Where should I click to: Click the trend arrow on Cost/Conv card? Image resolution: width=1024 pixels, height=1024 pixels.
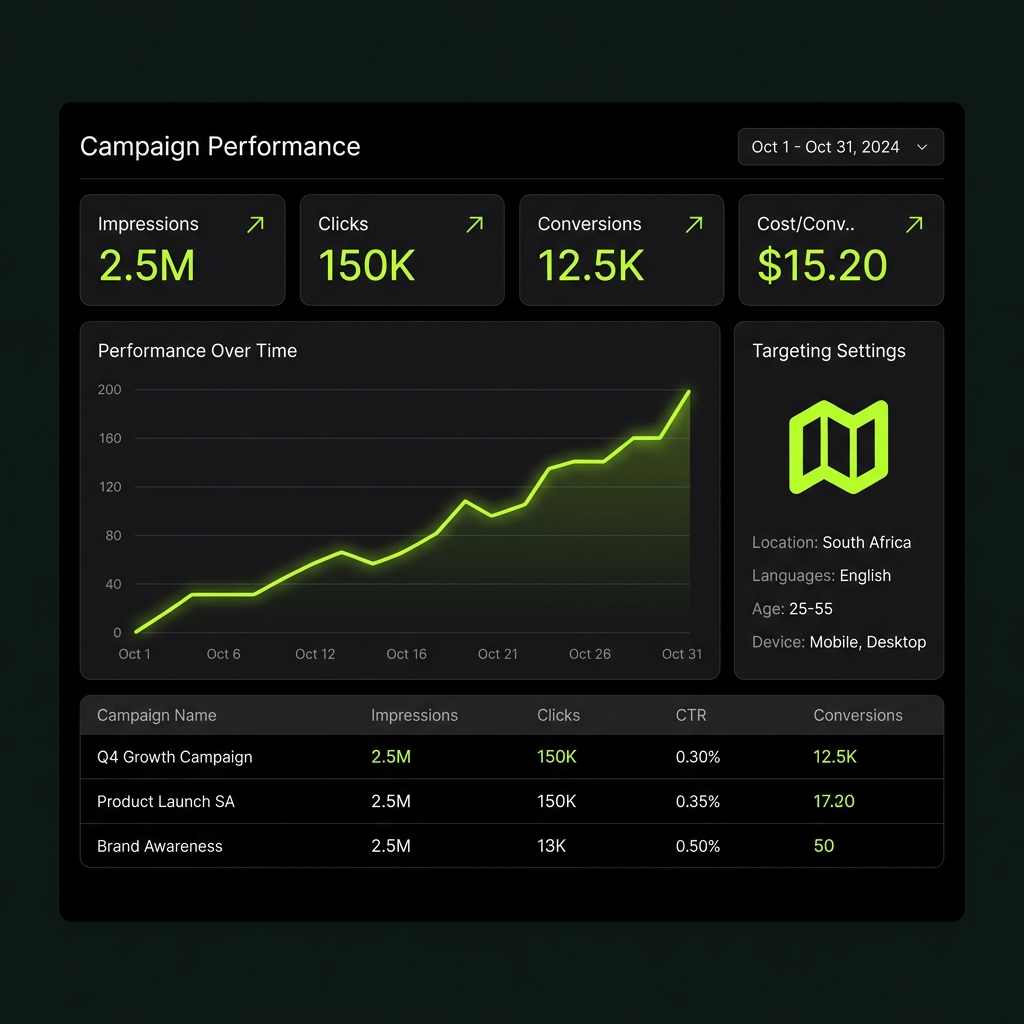pyautogui.click(x=913, y=224)
